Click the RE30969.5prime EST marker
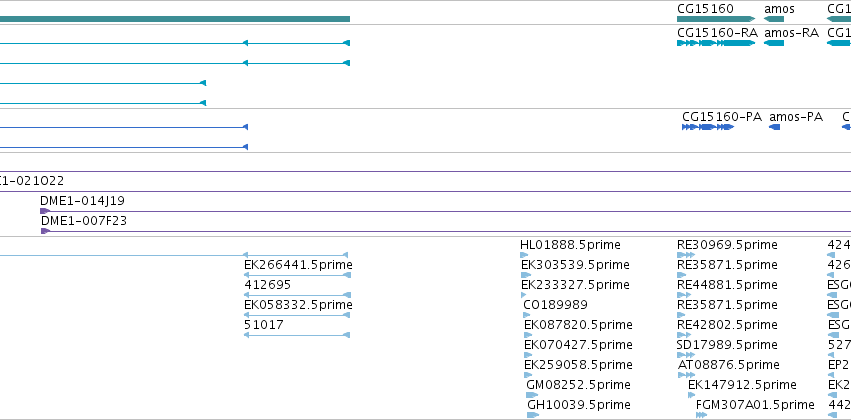The height and width of the screenshot is (420, 851). click(x=686, y=255)
